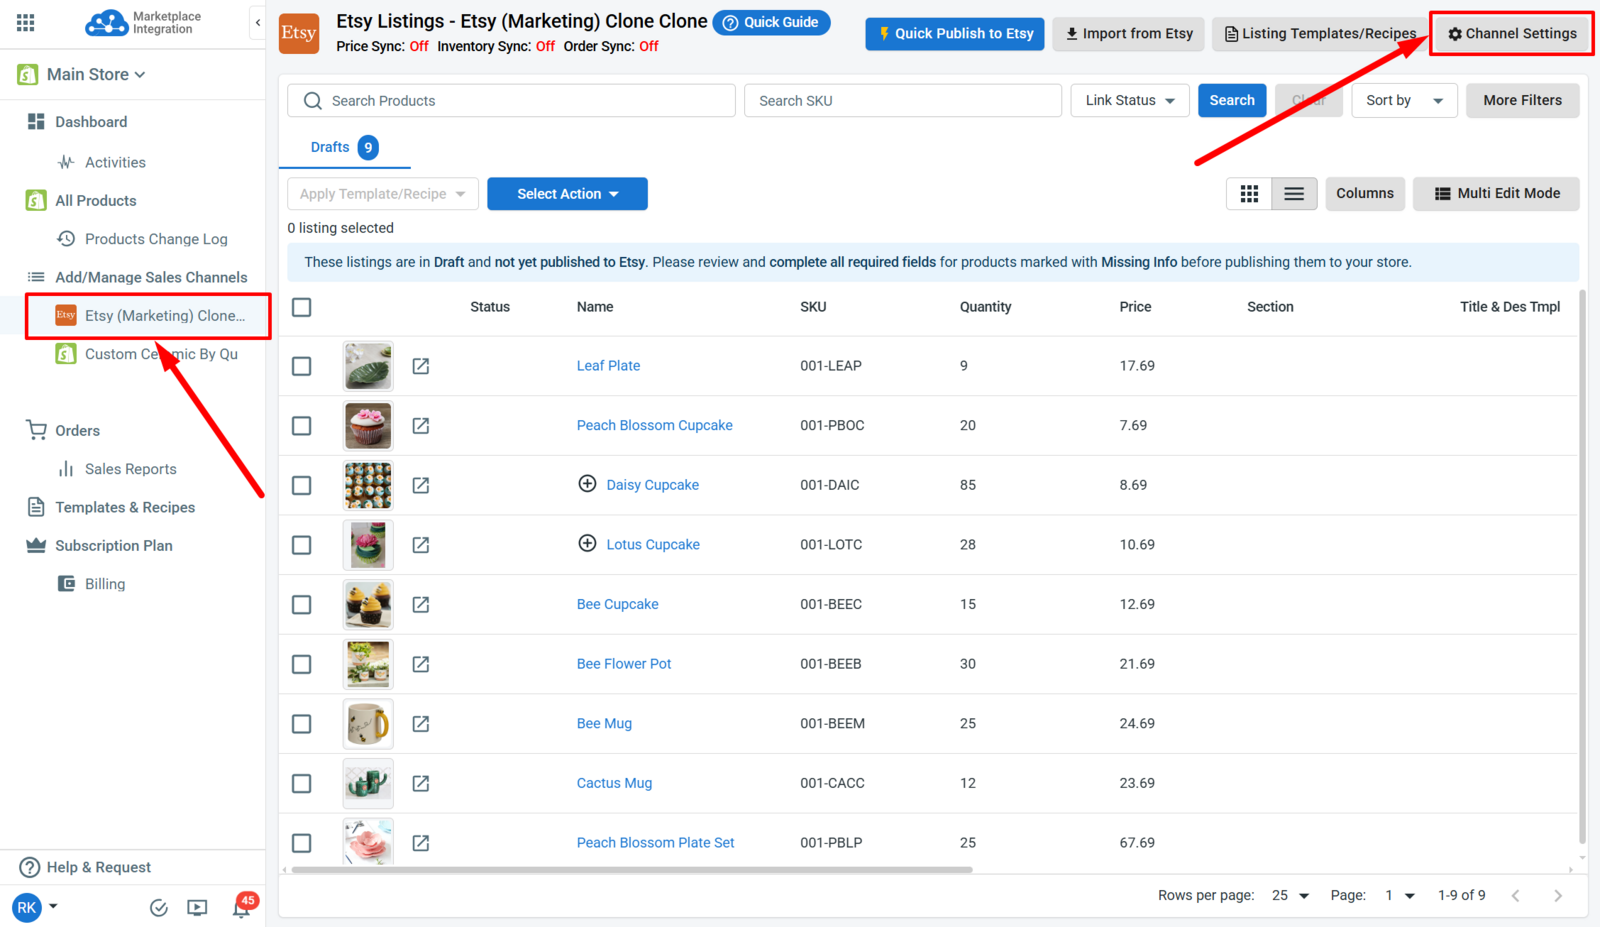The width and height of the screenshot is (1600, 927).
Task: Open the apps grid menu icon
Action: point(26,23)
